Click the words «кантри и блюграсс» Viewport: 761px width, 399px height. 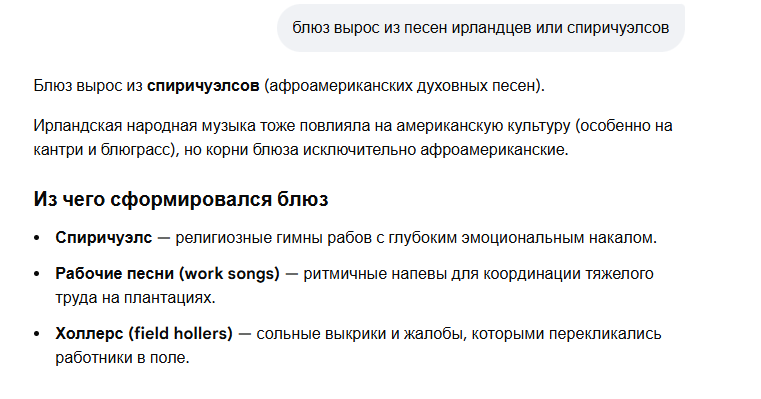click(x=102, y=150)
